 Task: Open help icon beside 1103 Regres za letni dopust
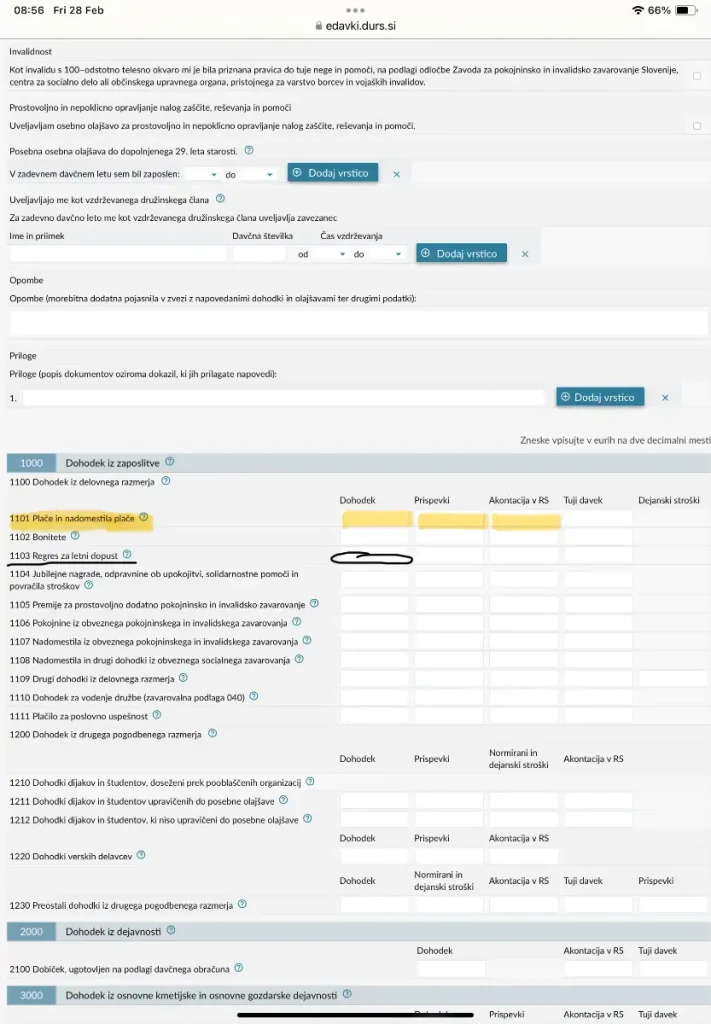127,554
